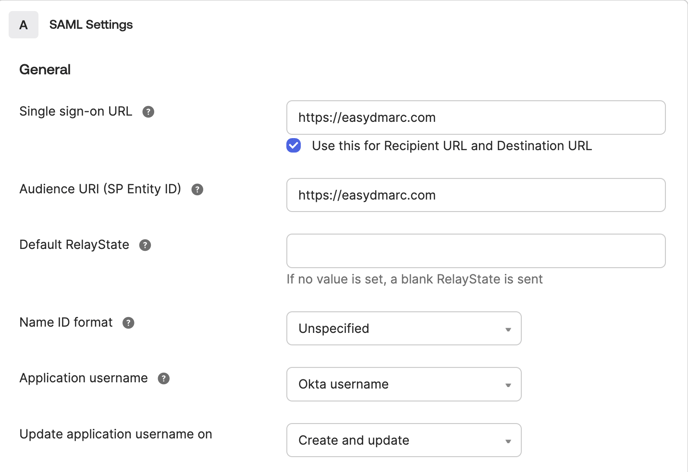Click the General section title
The image size is (688, 472).
tap(45, 69)
